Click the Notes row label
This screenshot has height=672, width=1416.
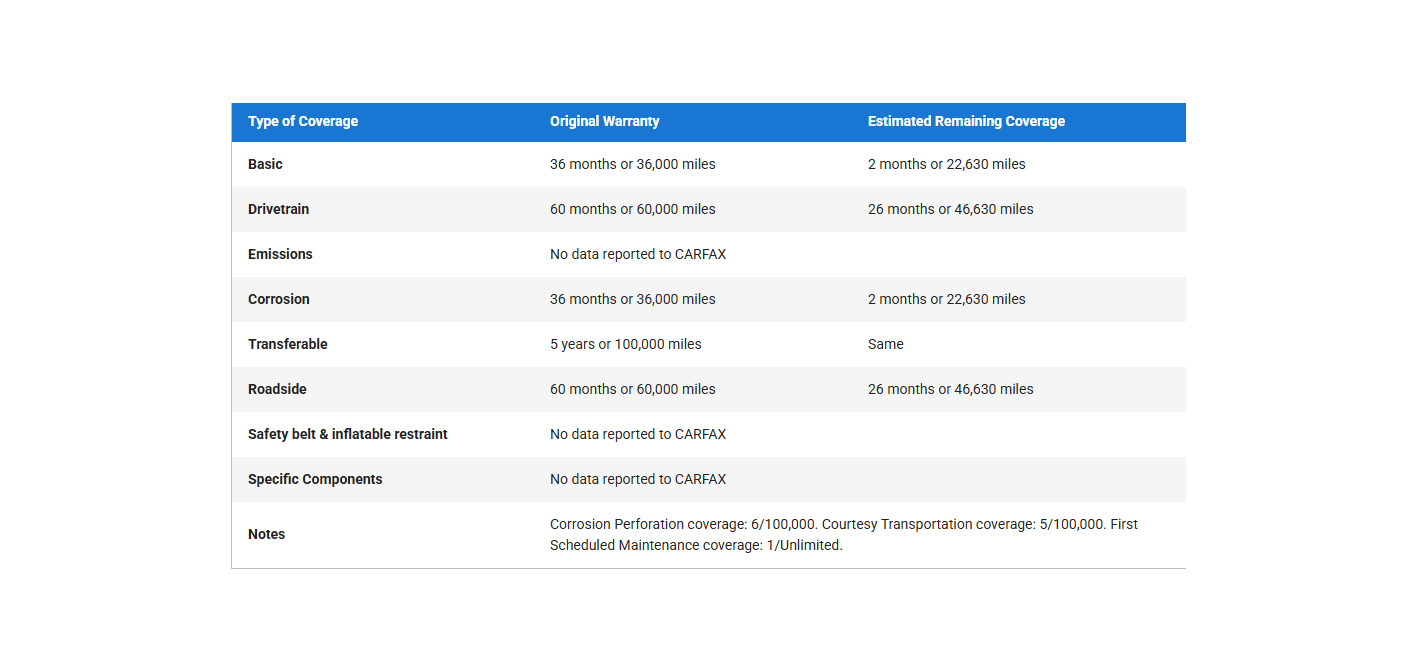[x=266, y=534]
